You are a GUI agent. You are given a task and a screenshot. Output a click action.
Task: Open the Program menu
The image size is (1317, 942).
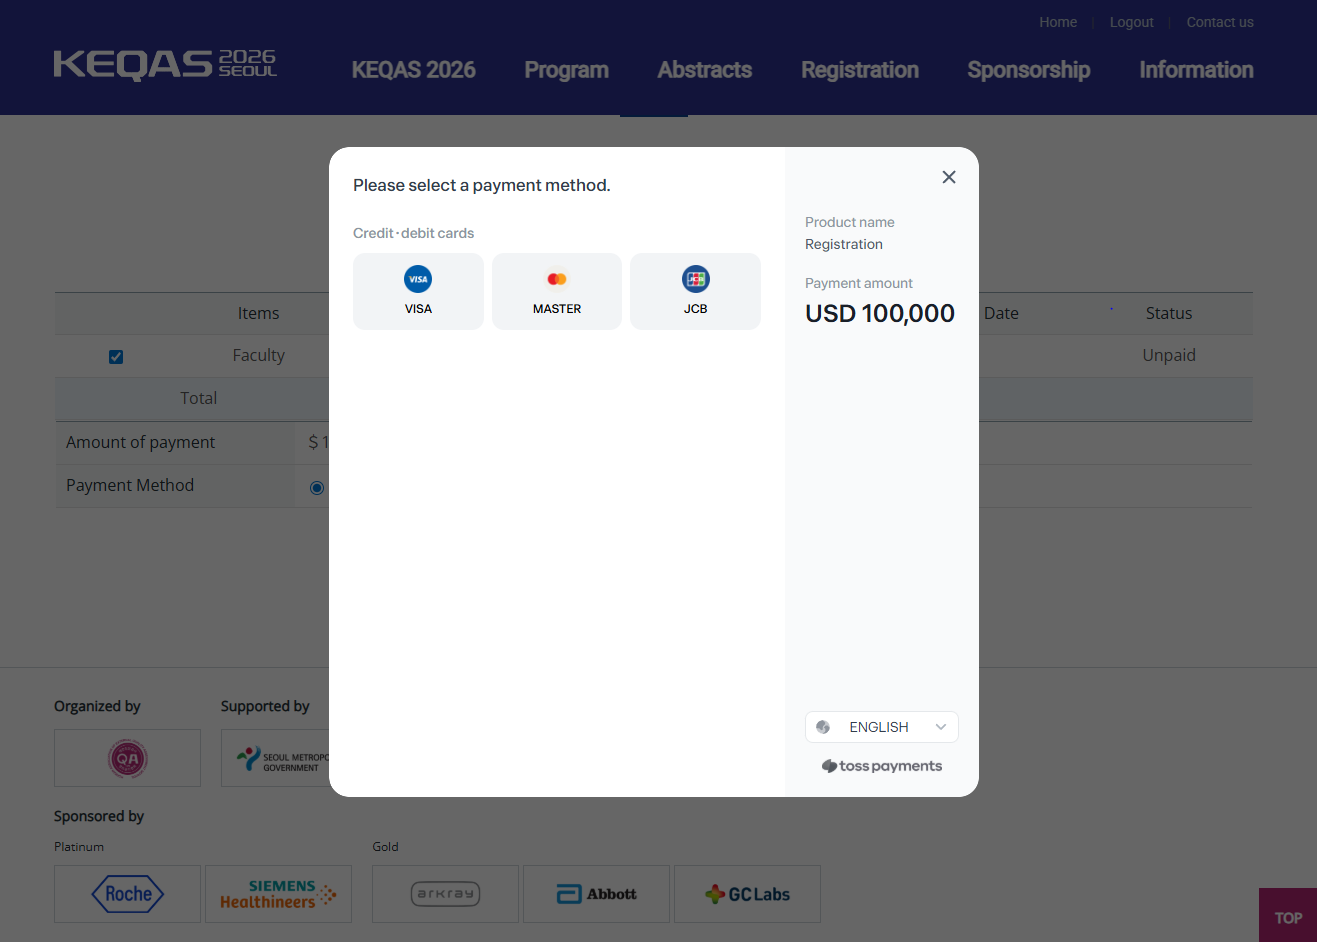[x=566, y=70]
